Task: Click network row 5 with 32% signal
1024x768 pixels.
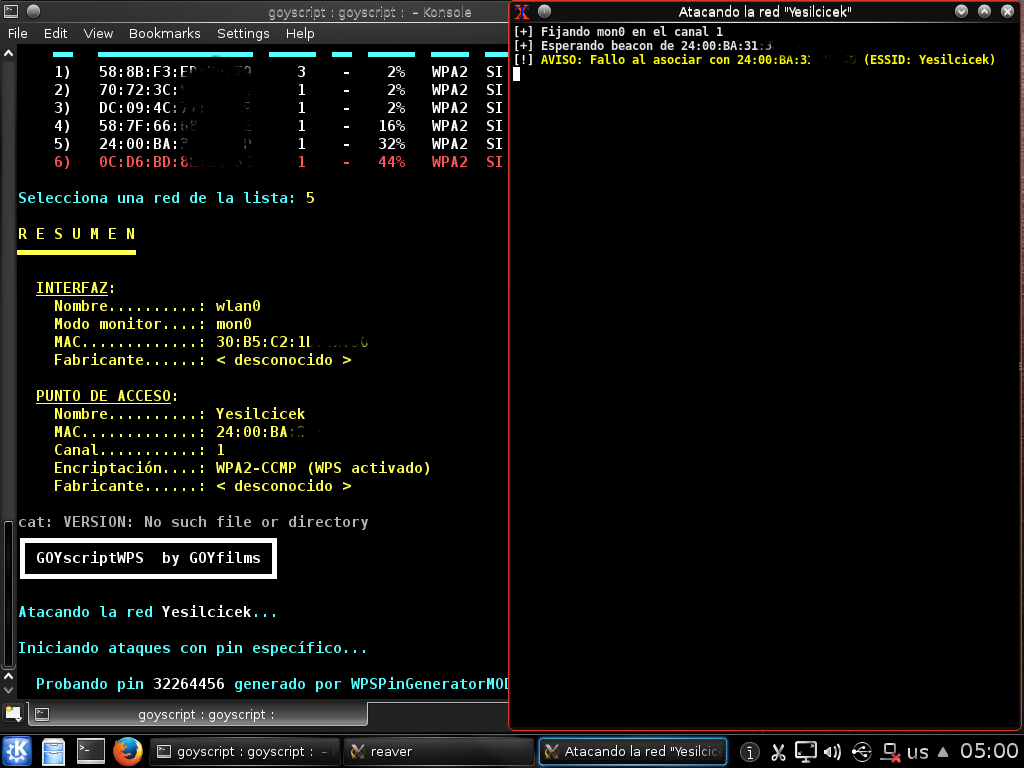Action: (278, 144)
